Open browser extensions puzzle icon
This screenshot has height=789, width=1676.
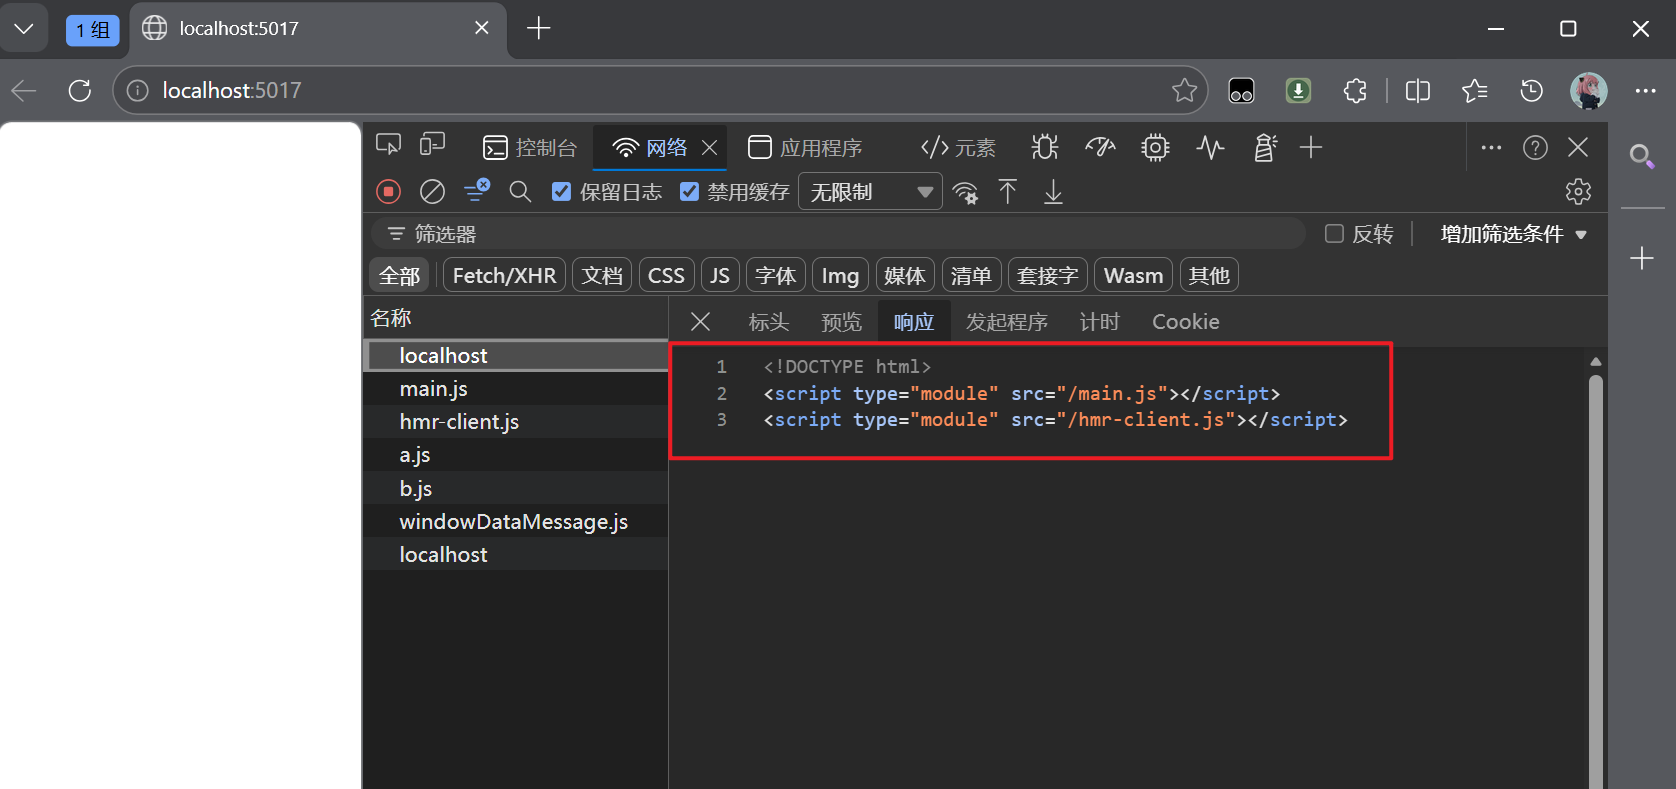1355,91
